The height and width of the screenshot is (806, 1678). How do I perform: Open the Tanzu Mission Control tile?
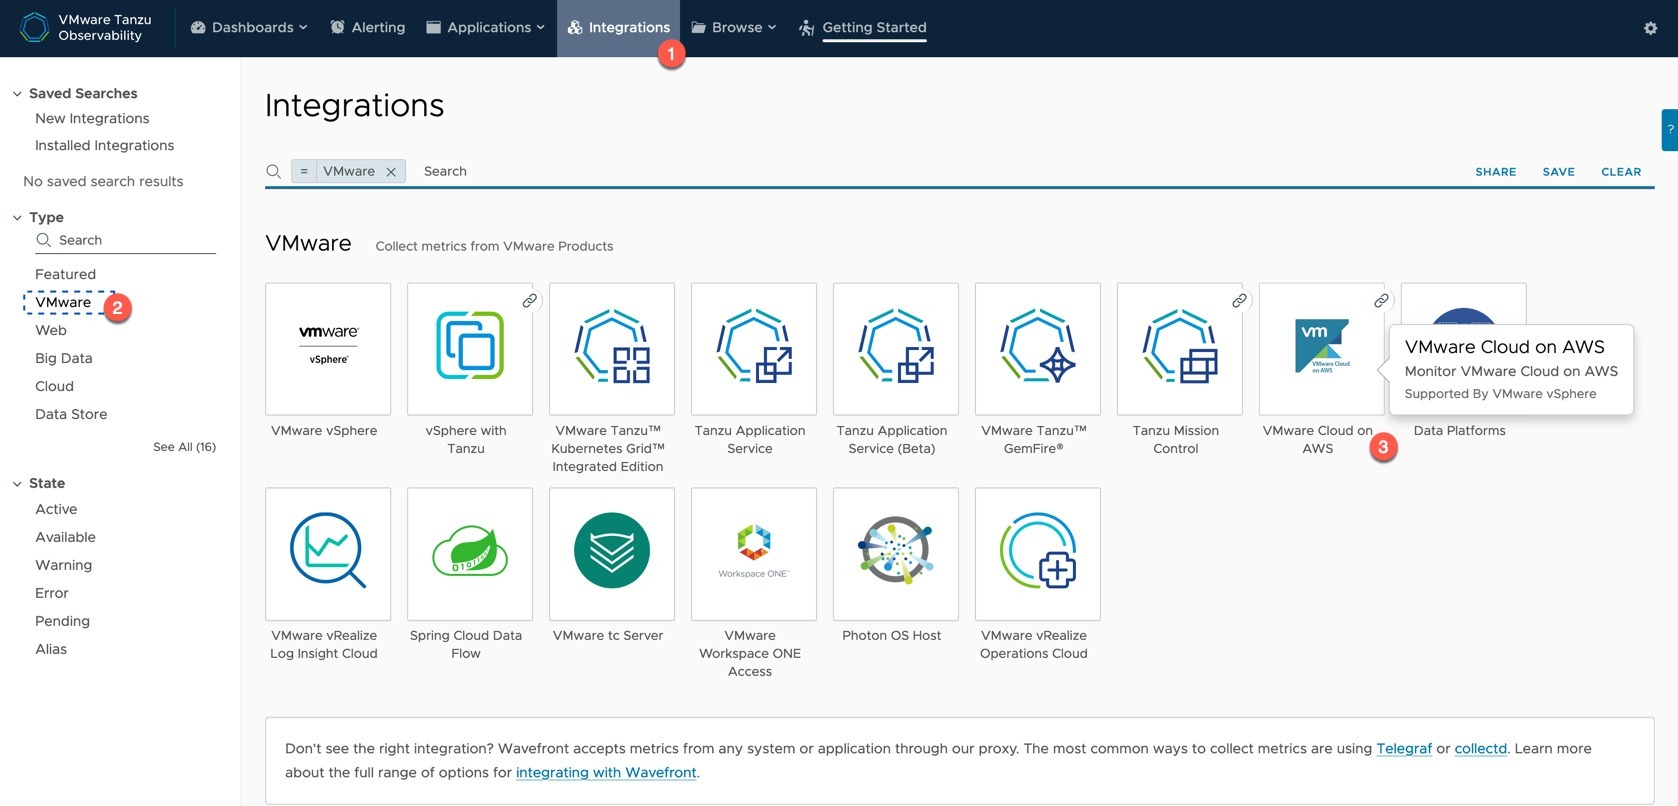[x=1180, y=349]
